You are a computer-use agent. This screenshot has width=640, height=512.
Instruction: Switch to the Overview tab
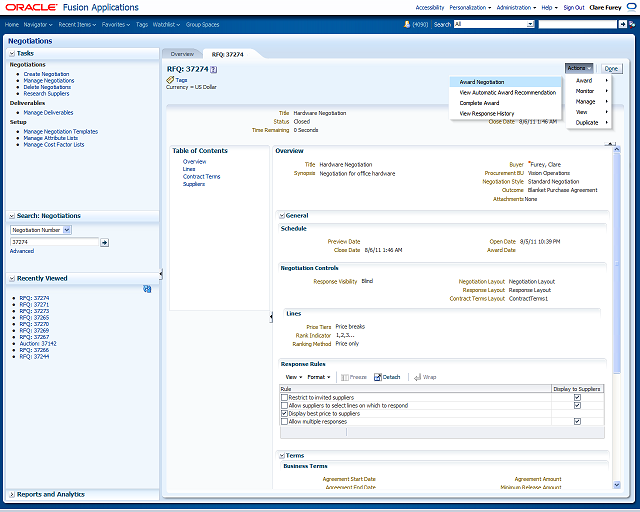[182, 54]
